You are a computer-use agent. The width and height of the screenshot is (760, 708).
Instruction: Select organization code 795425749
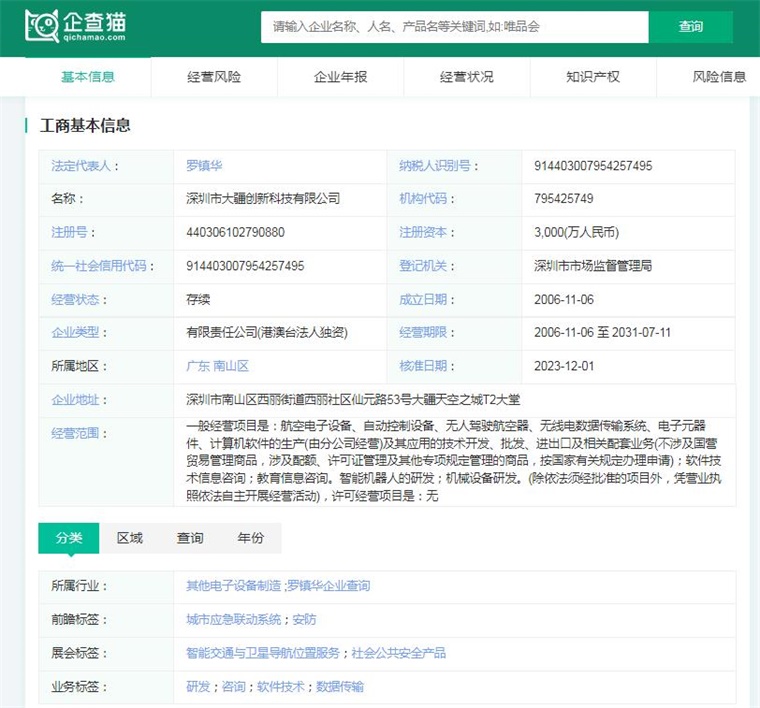(563, 199)
